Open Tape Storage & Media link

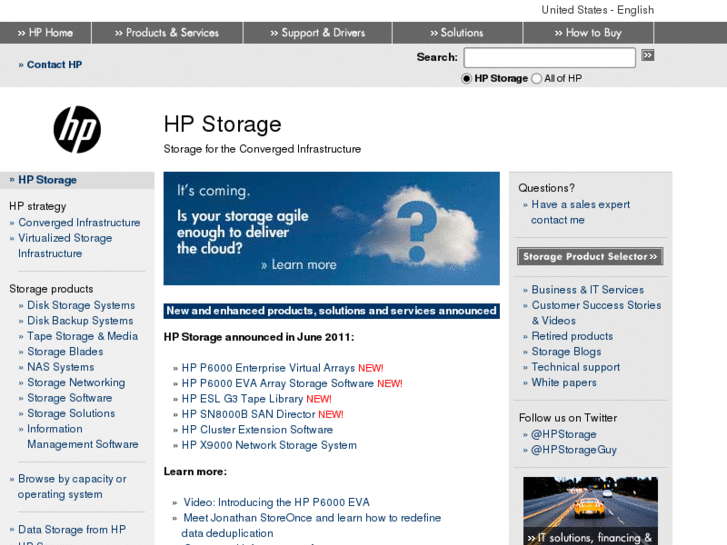pos(83,336)
